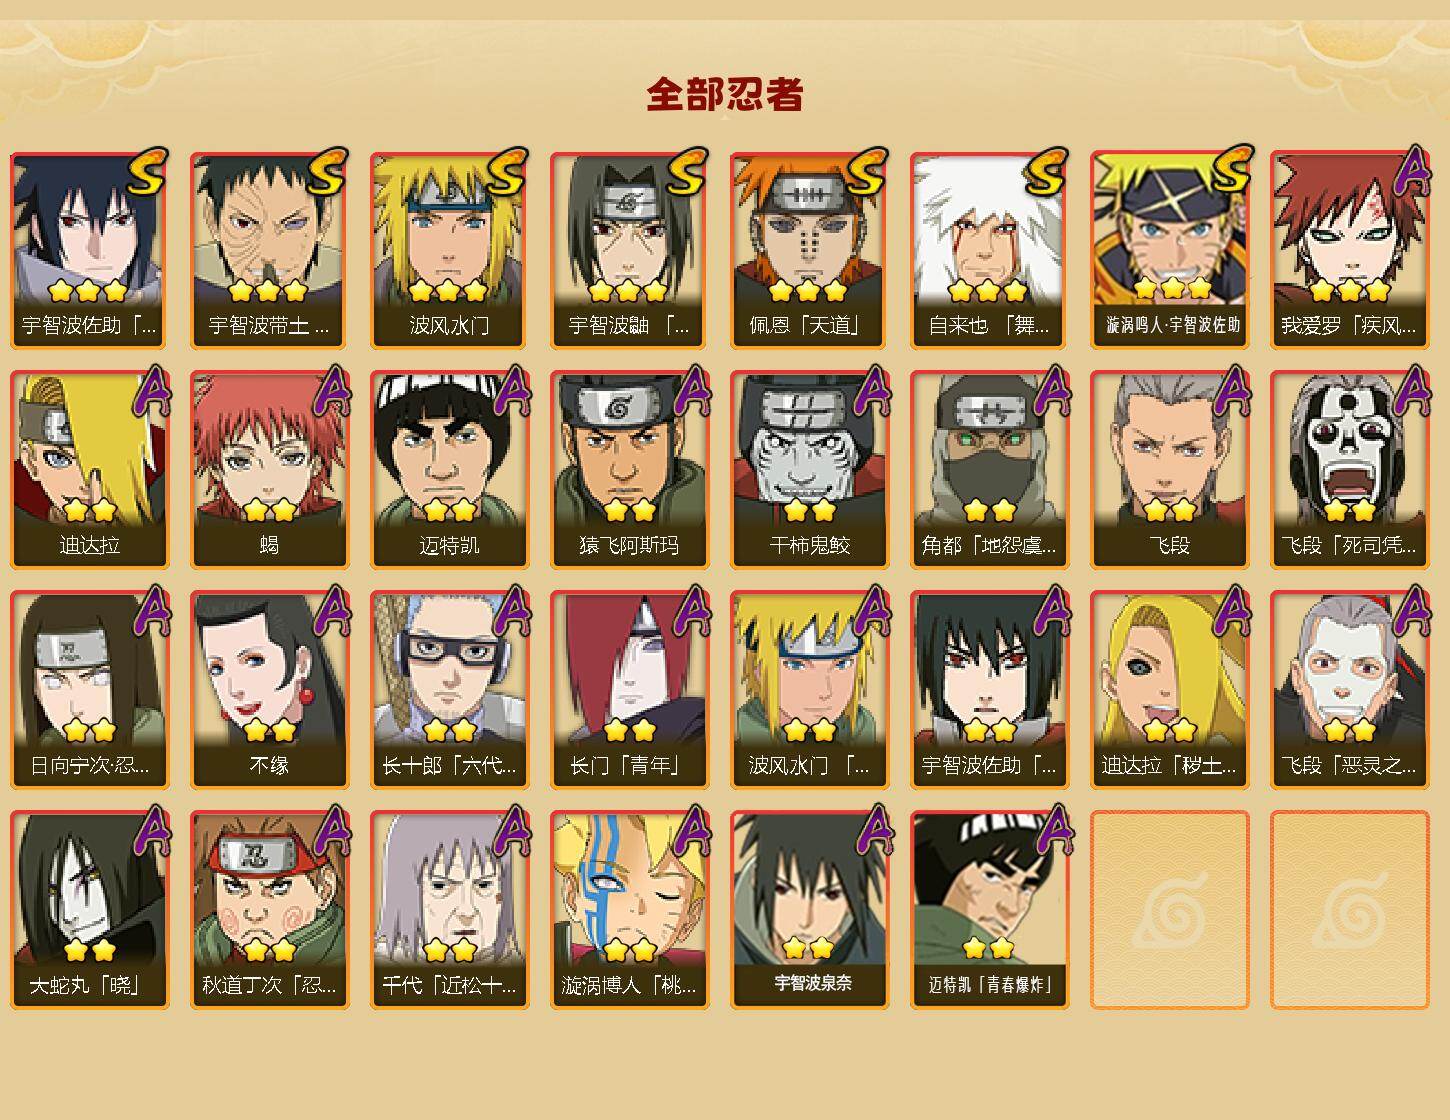
Task: Open the 猿飞阿斯玛 character card
Action: [x=629, y=470]
